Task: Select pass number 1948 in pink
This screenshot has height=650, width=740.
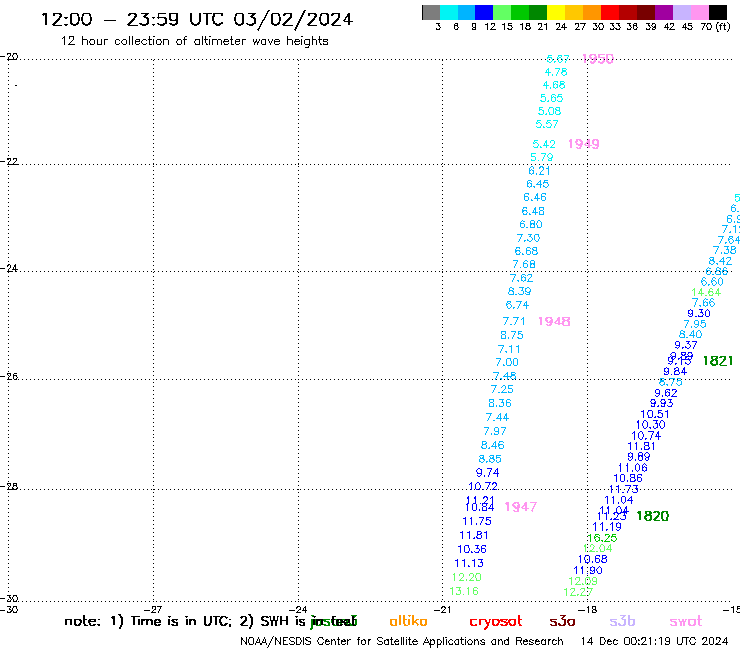Action: pyautogui.click(x=554, y=321)
